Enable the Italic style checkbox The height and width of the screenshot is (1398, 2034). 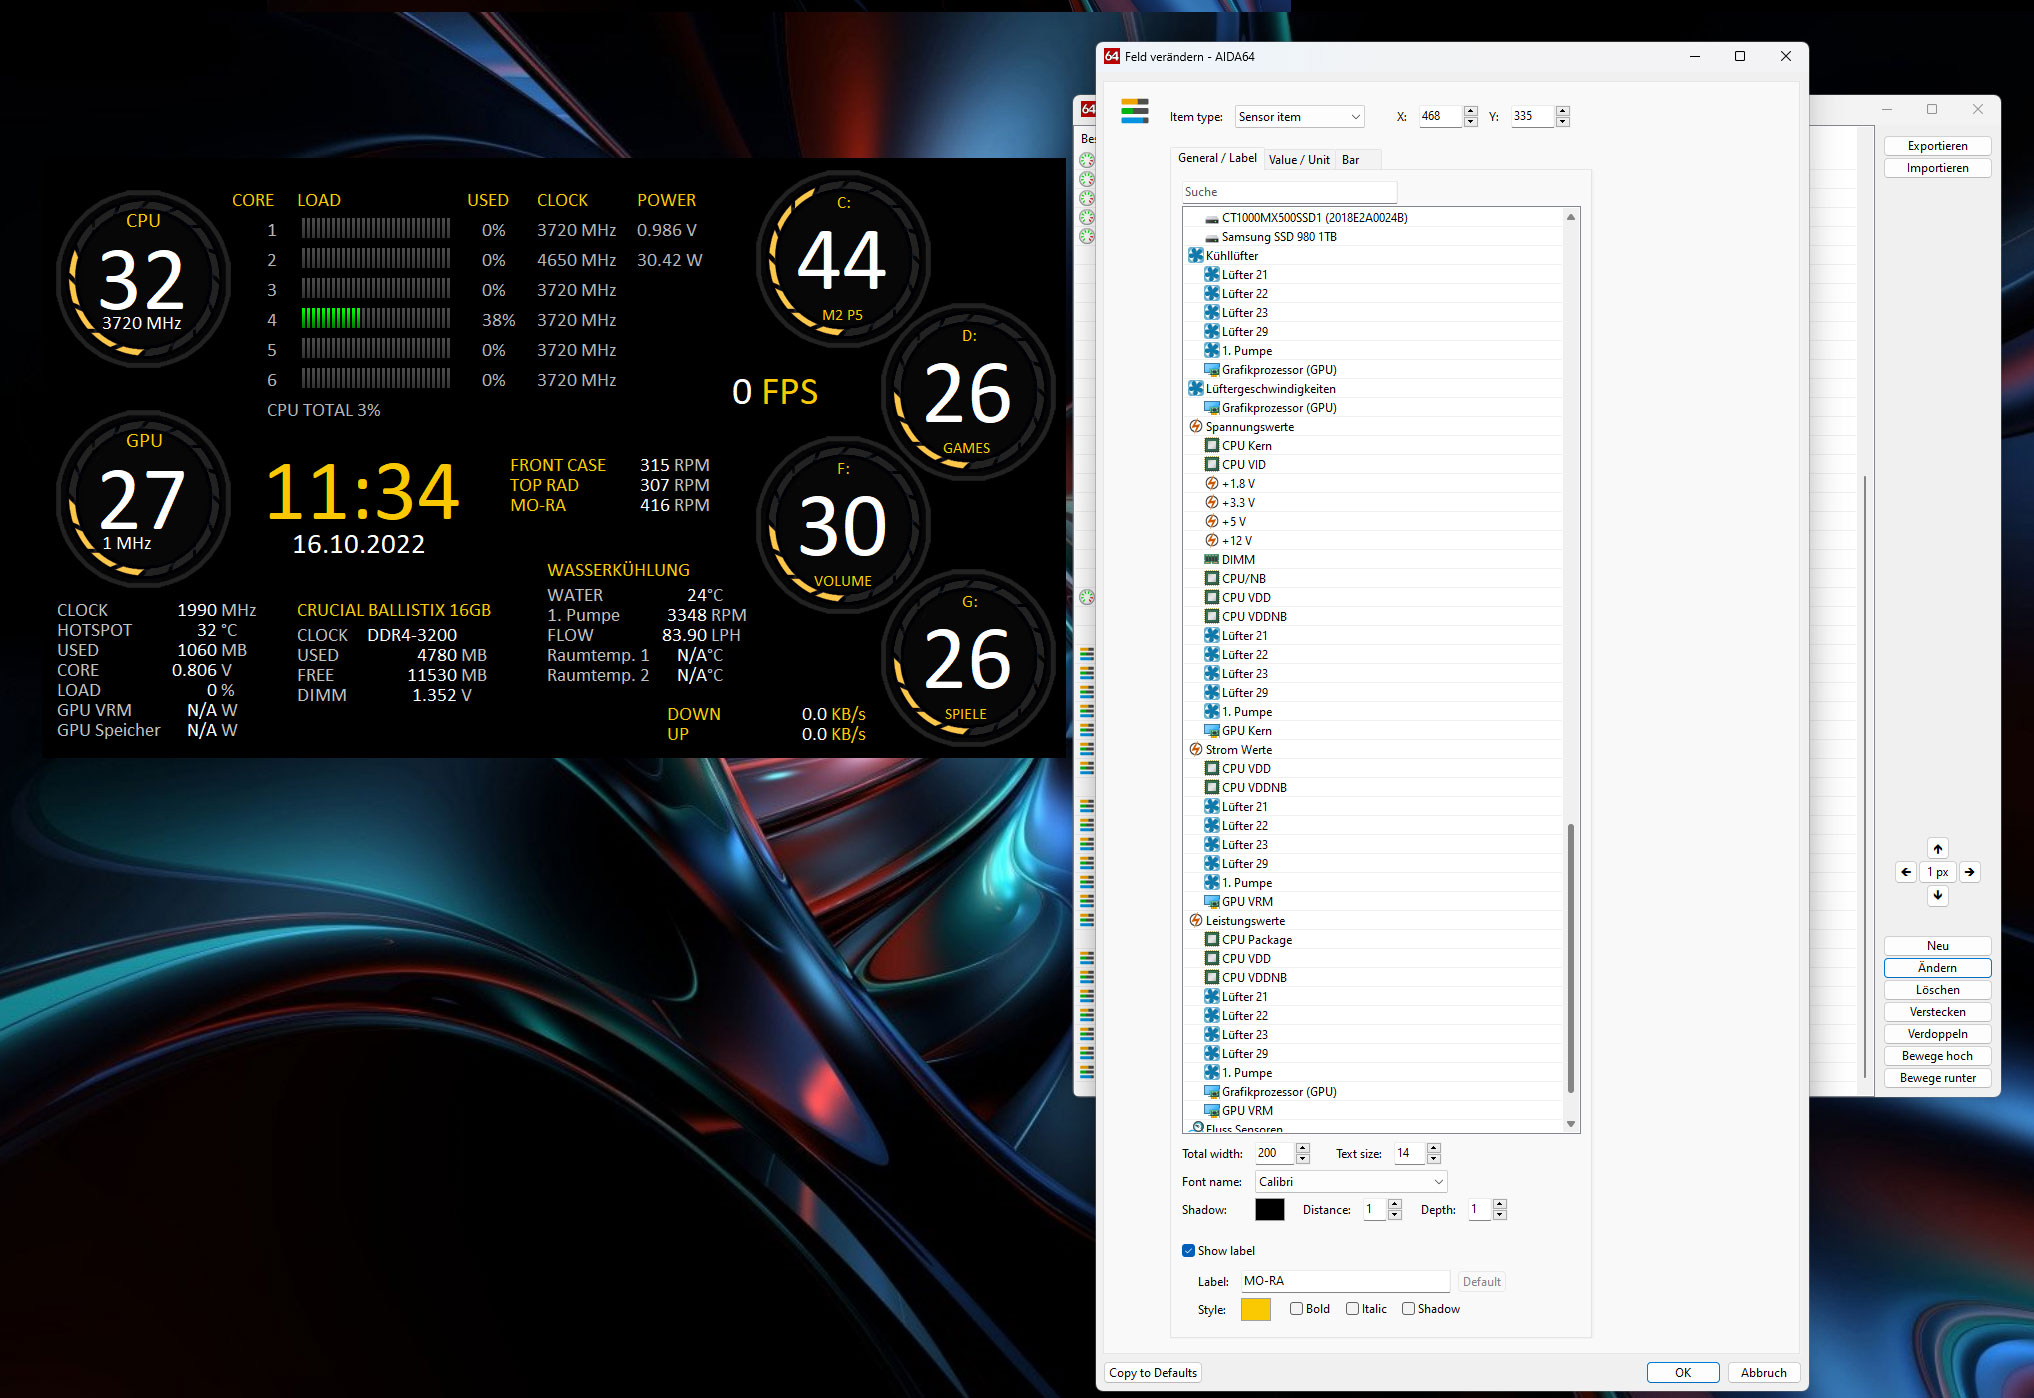coord(1352,1309)
